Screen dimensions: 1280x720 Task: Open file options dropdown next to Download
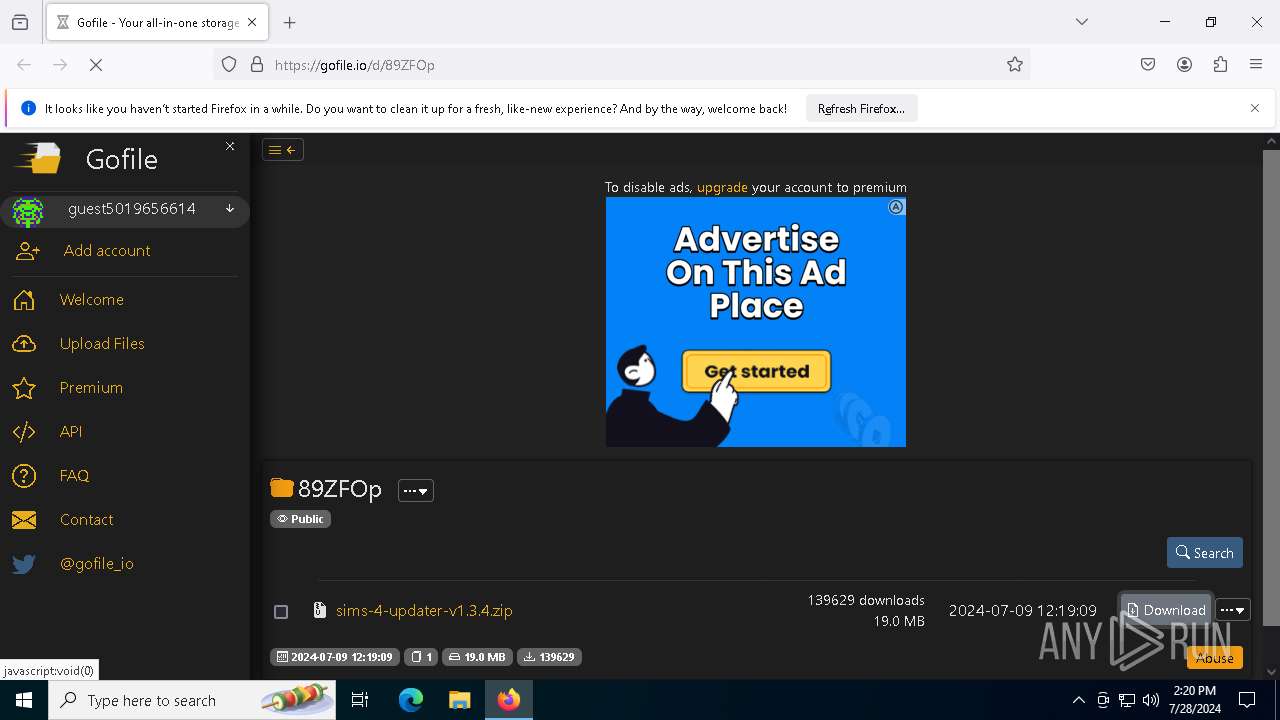(x=1233, y=610)
